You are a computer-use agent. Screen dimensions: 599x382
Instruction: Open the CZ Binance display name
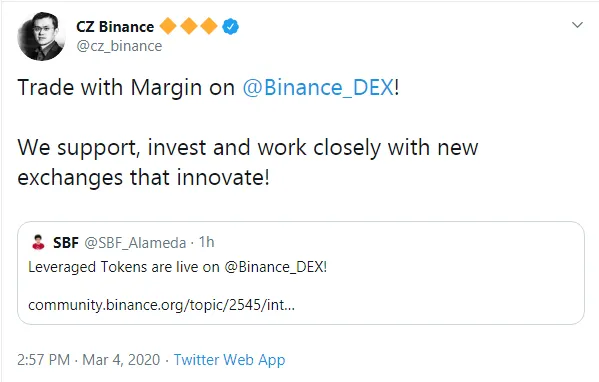pos(115,27)
